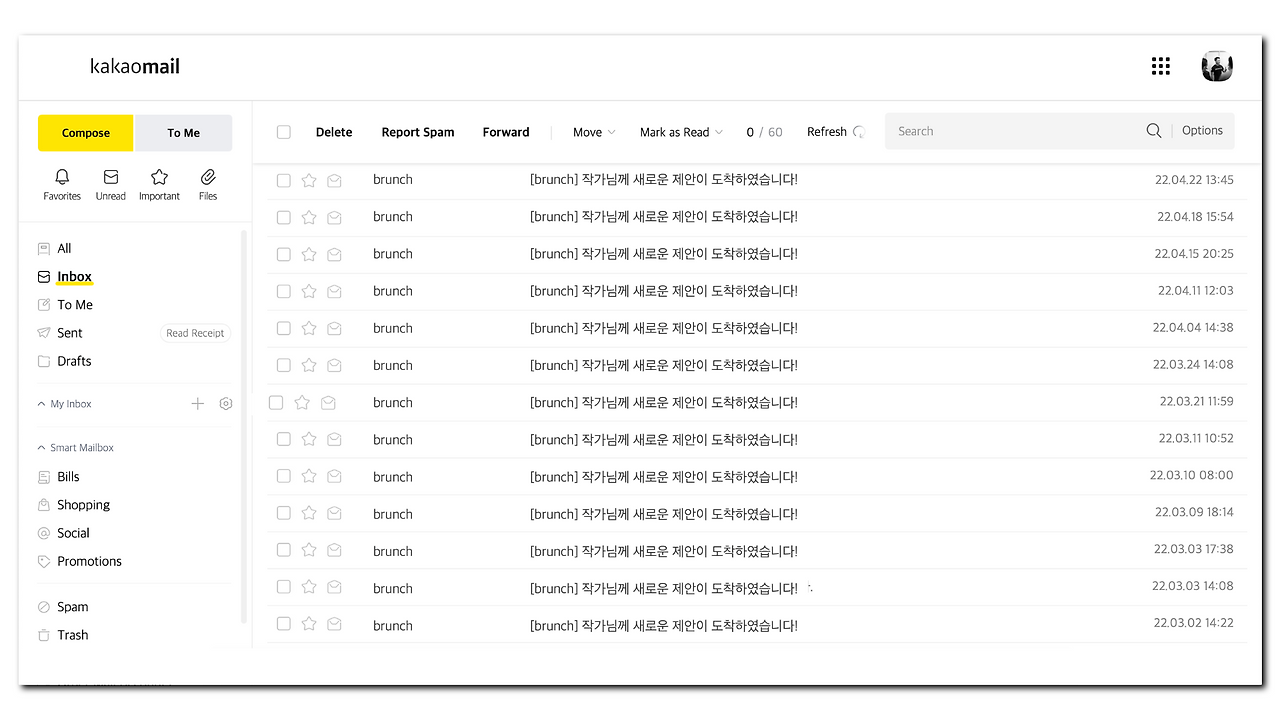Click envelope read-status icon of 22.03.21 11:59 mail
Screen dimensions: 1280x720
(327, 403)
